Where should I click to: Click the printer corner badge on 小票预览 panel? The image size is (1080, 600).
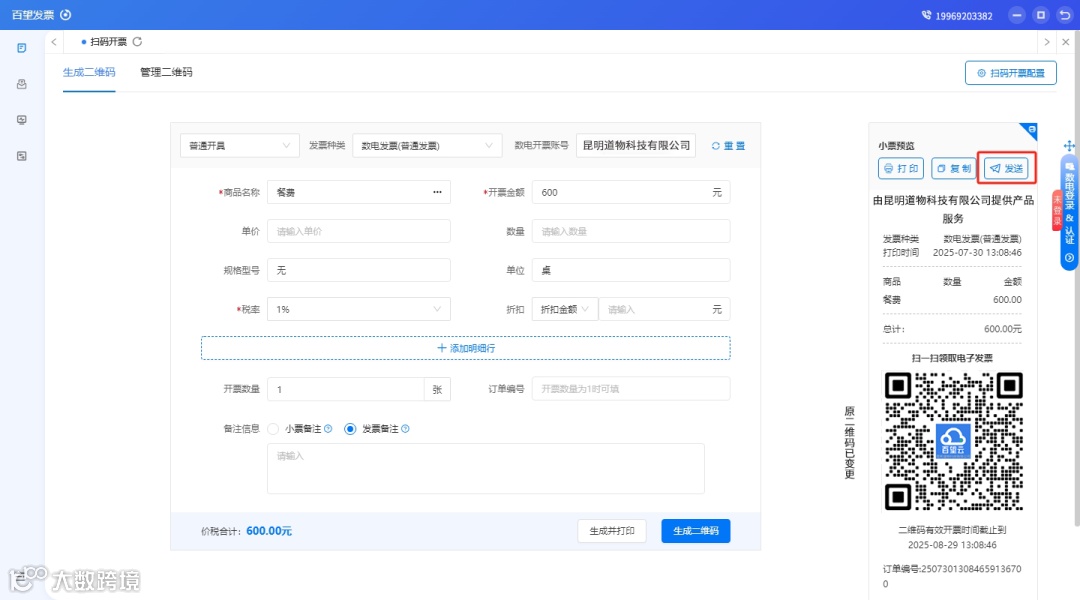click(1030, 130)
